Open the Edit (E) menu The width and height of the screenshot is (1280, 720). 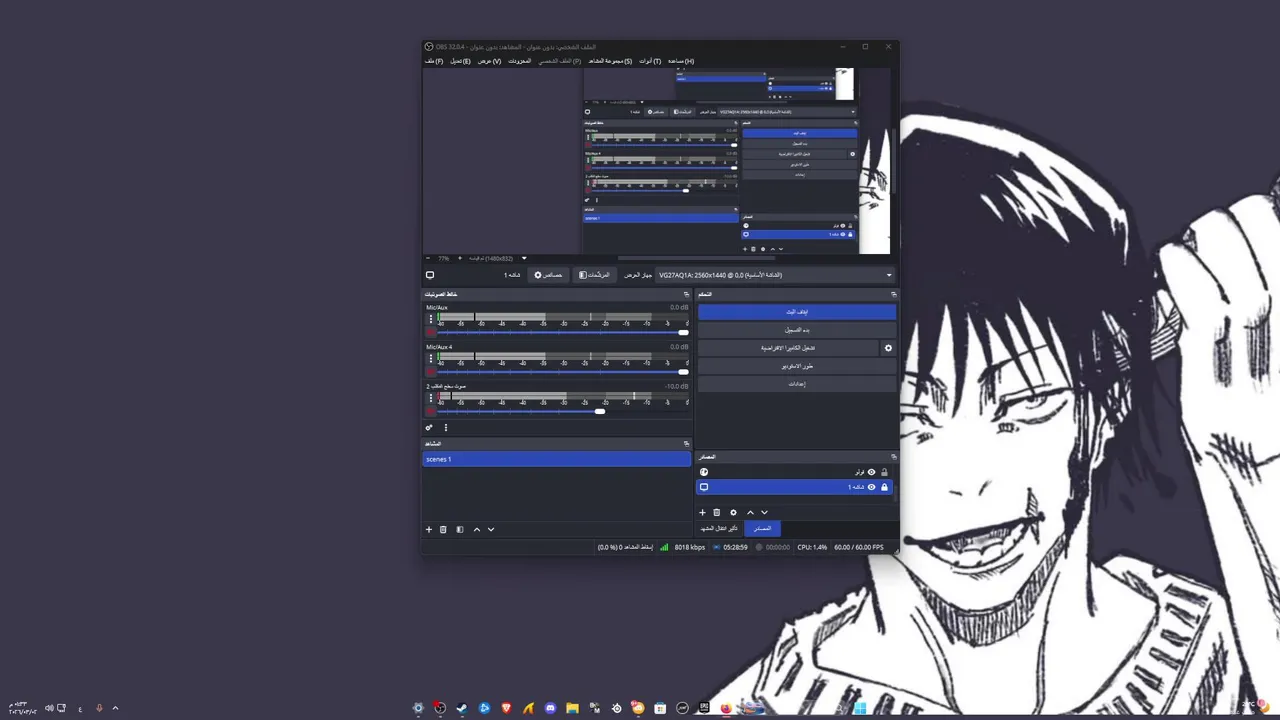[460, 61]
